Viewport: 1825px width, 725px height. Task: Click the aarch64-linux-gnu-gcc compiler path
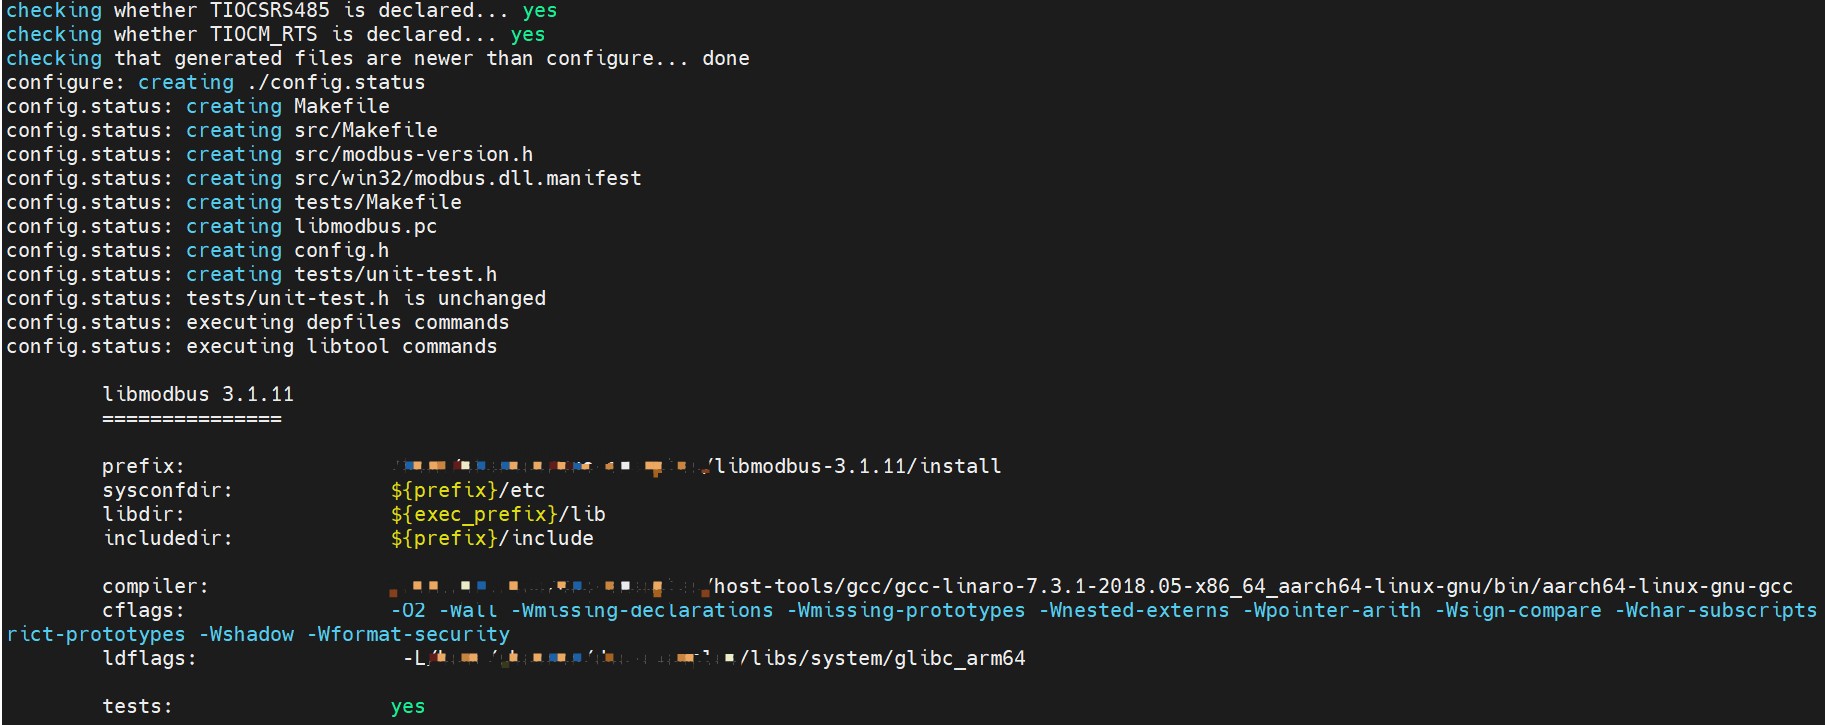coord(1251,586)
